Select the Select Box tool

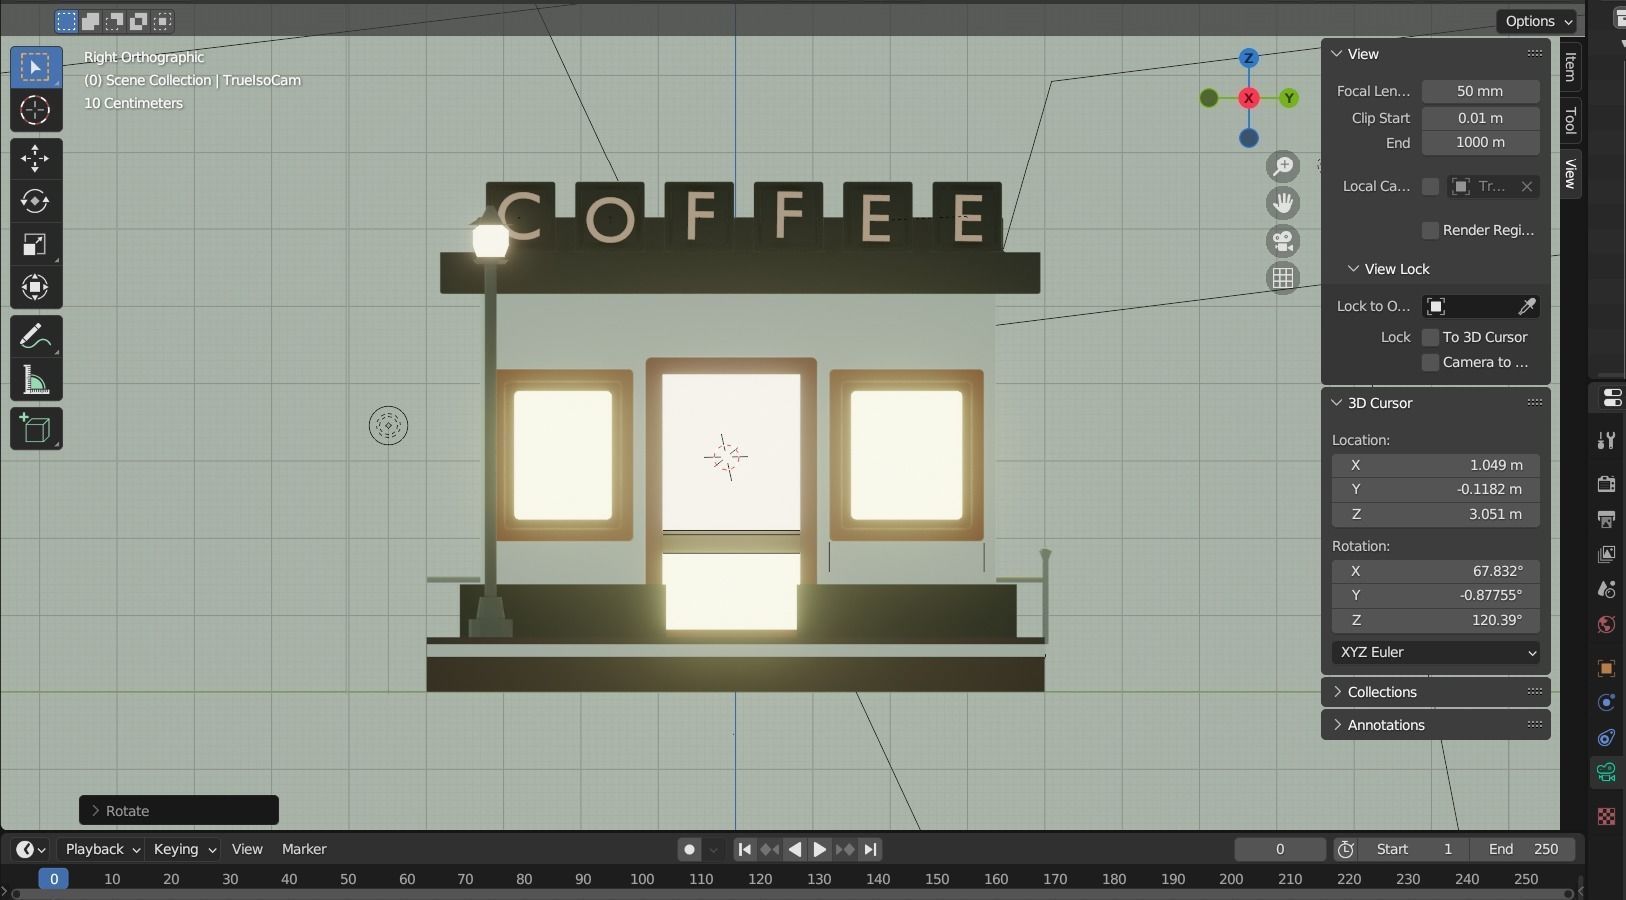click(36, 67)
